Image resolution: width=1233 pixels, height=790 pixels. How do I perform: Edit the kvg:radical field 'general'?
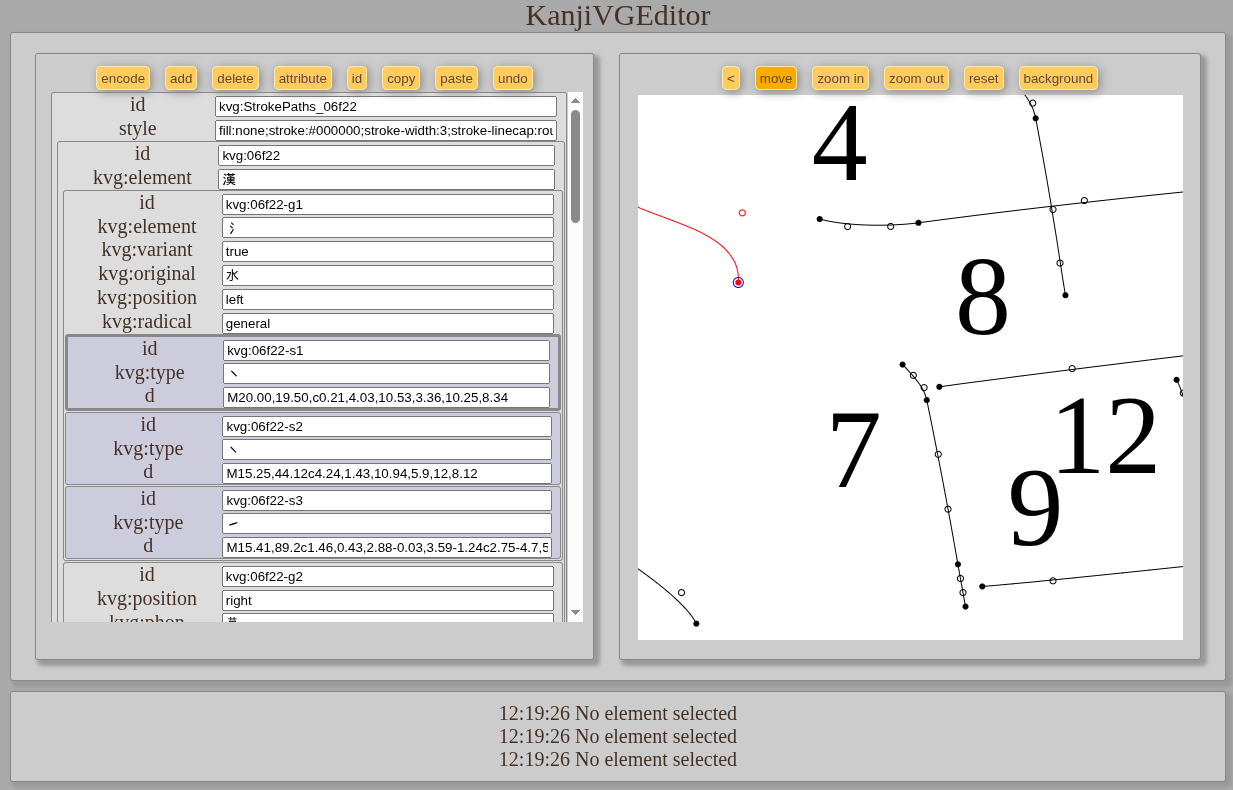click(388, 323)
